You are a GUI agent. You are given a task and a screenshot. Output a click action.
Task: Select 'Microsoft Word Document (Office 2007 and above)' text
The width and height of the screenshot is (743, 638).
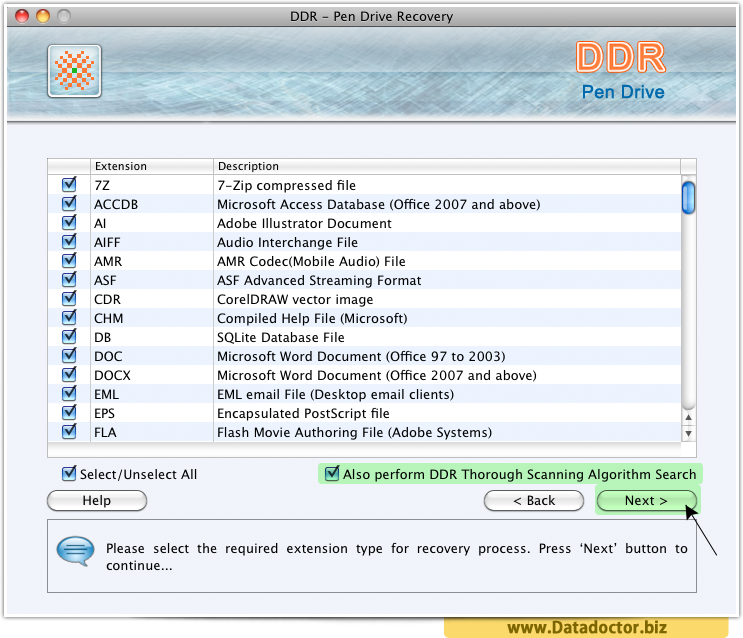pyautogui.click(x=377, y=375)
